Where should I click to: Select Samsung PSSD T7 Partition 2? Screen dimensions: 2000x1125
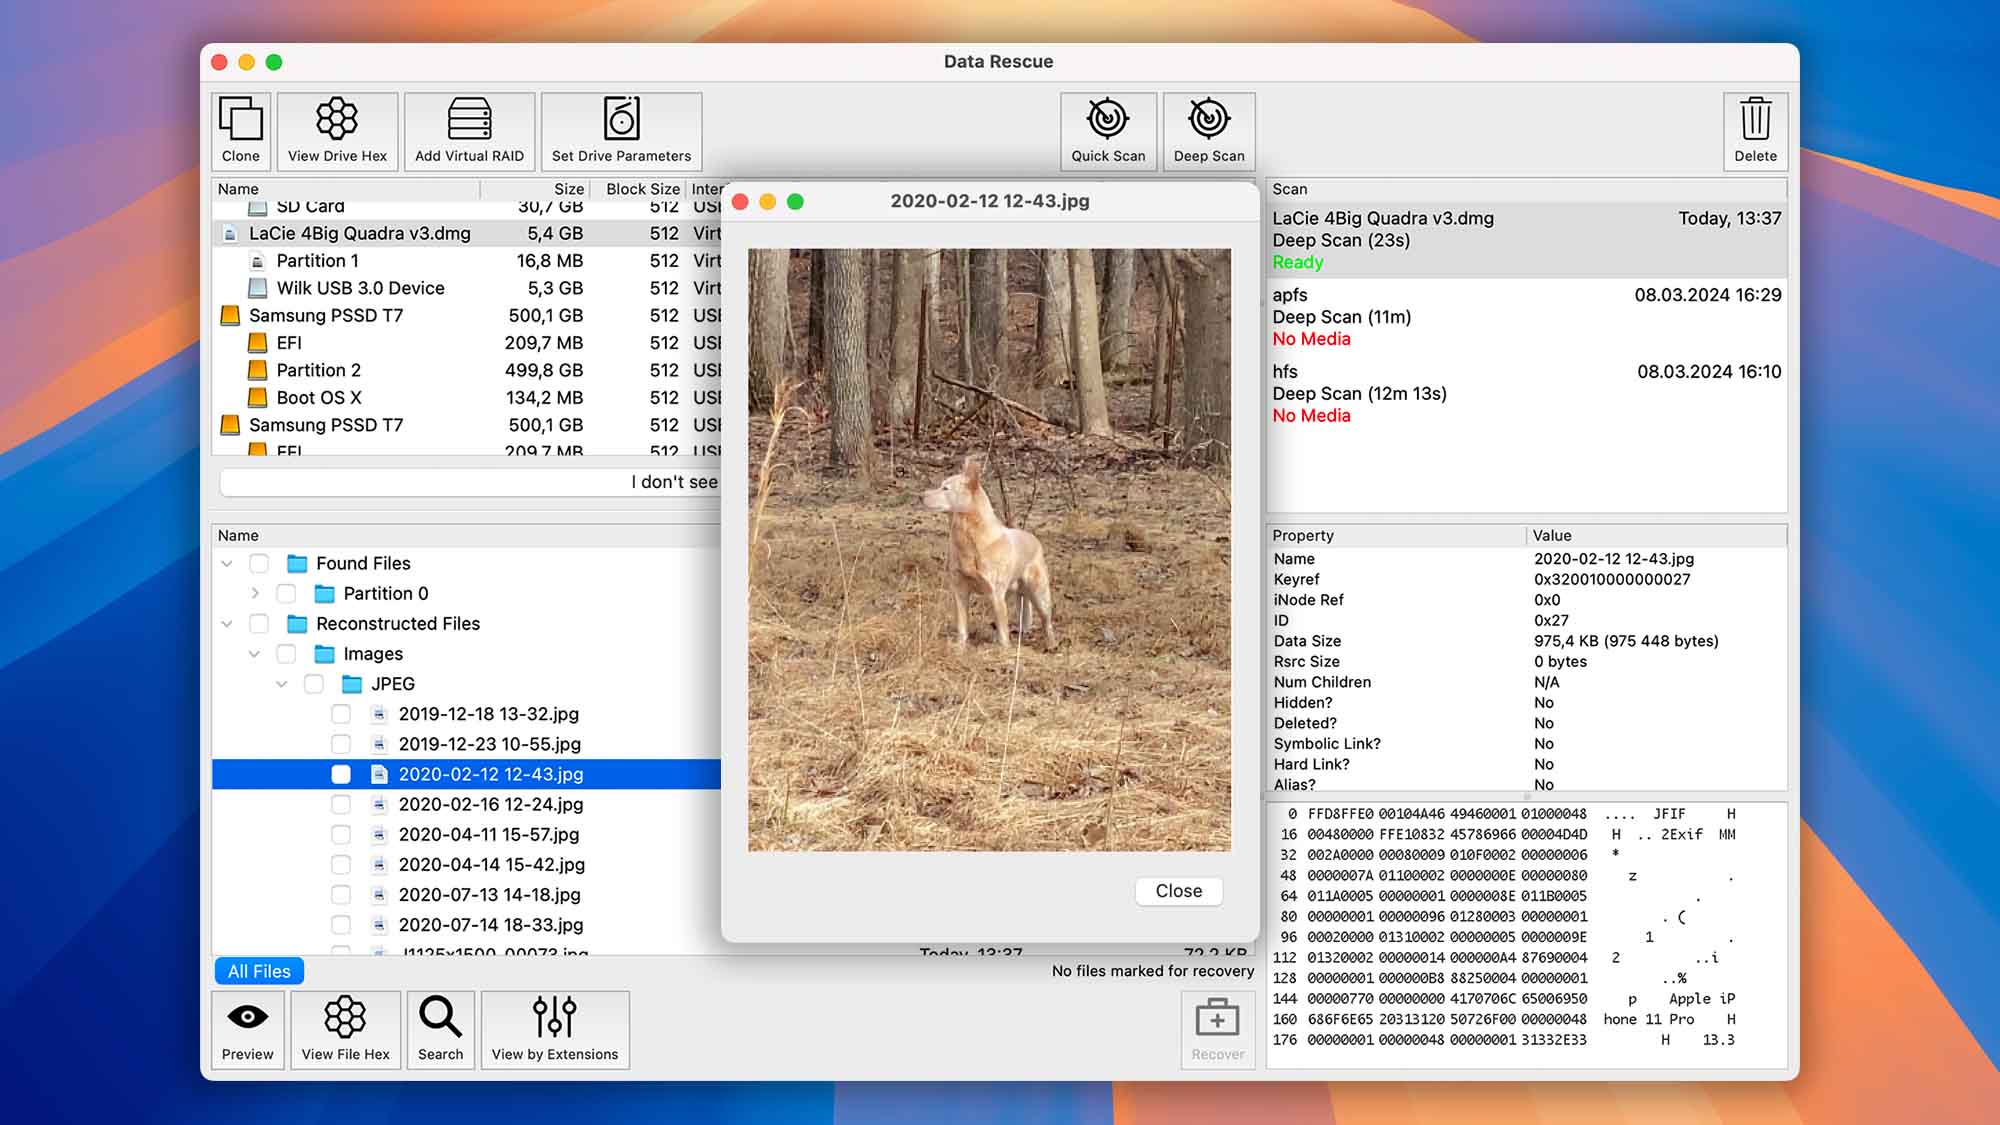click(318, 370)
